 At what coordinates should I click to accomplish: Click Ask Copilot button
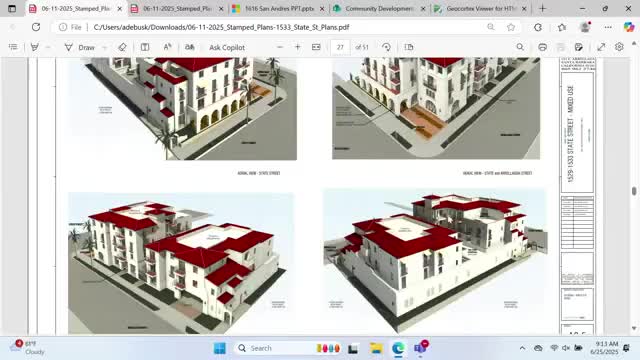pyautogui.click(x=227, y=47)
